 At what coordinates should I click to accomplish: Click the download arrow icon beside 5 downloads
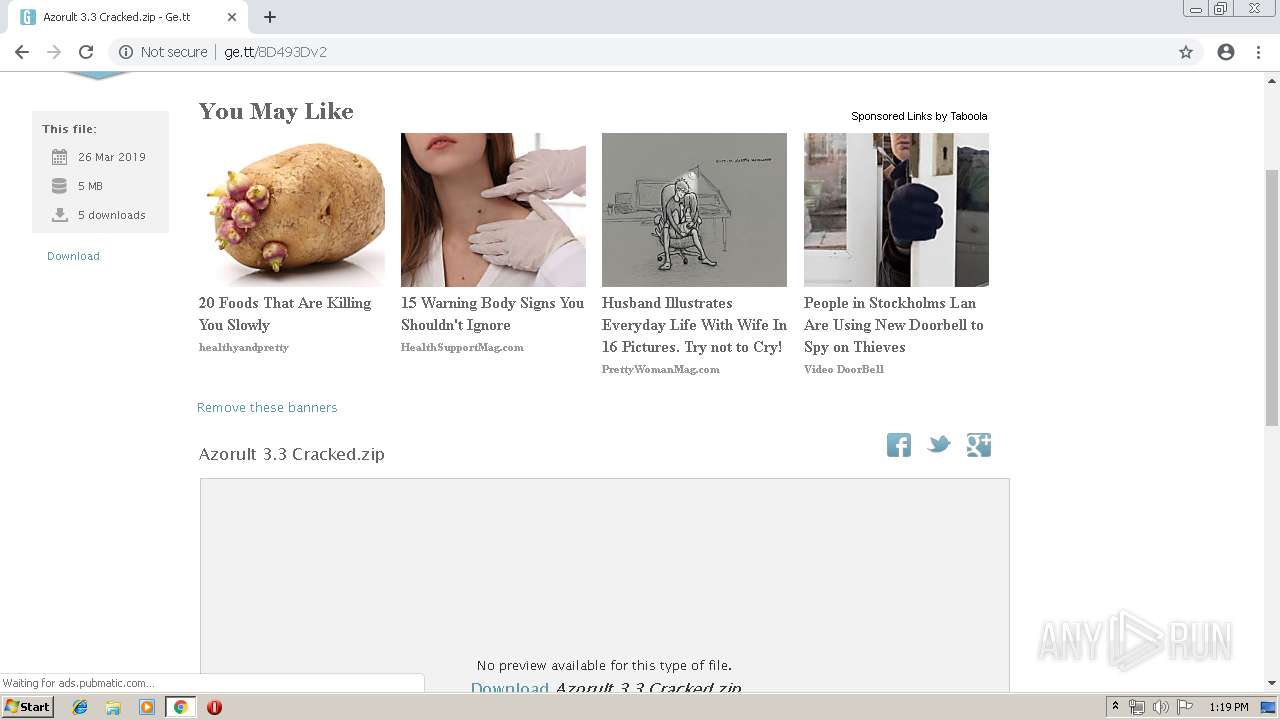[59, 215]
